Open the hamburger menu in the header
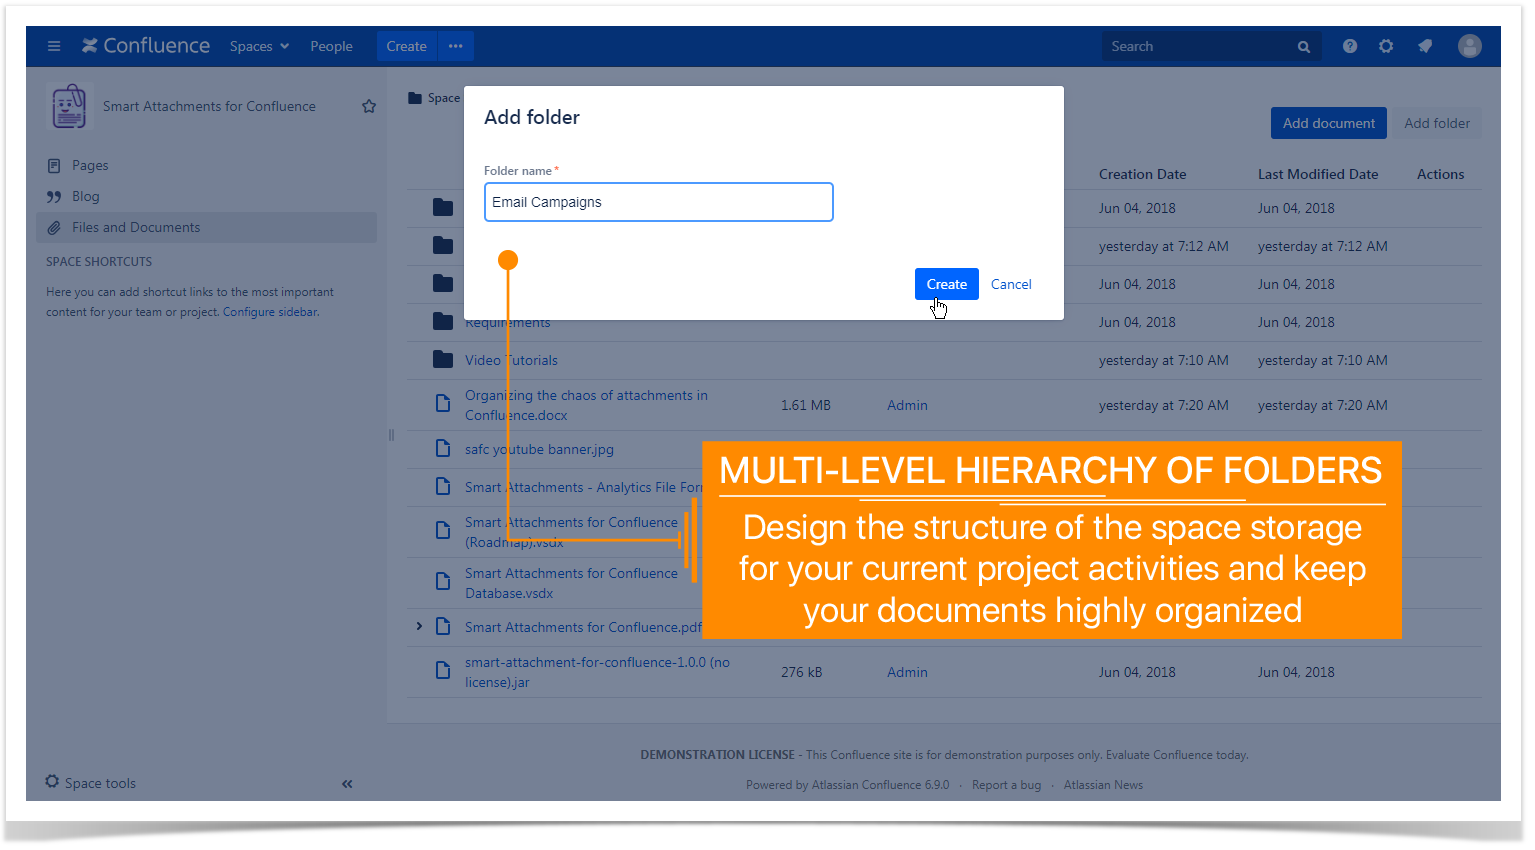Screen dimensions: 1535x850 pyautogui.click(x=54, y=46)
